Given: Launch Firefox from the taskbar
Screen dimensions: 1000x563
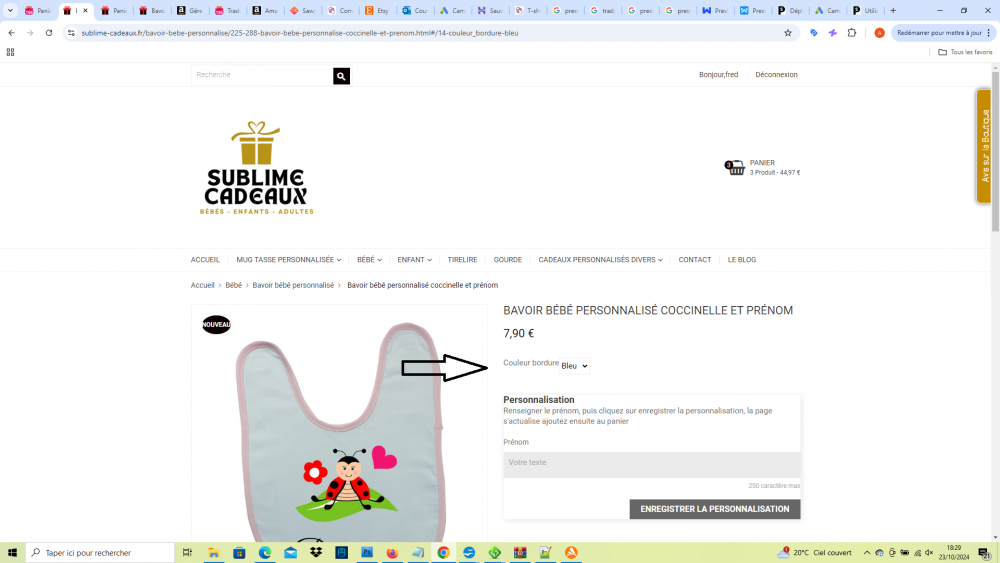Looking at the screenshot, I should (x=392, y=553).
